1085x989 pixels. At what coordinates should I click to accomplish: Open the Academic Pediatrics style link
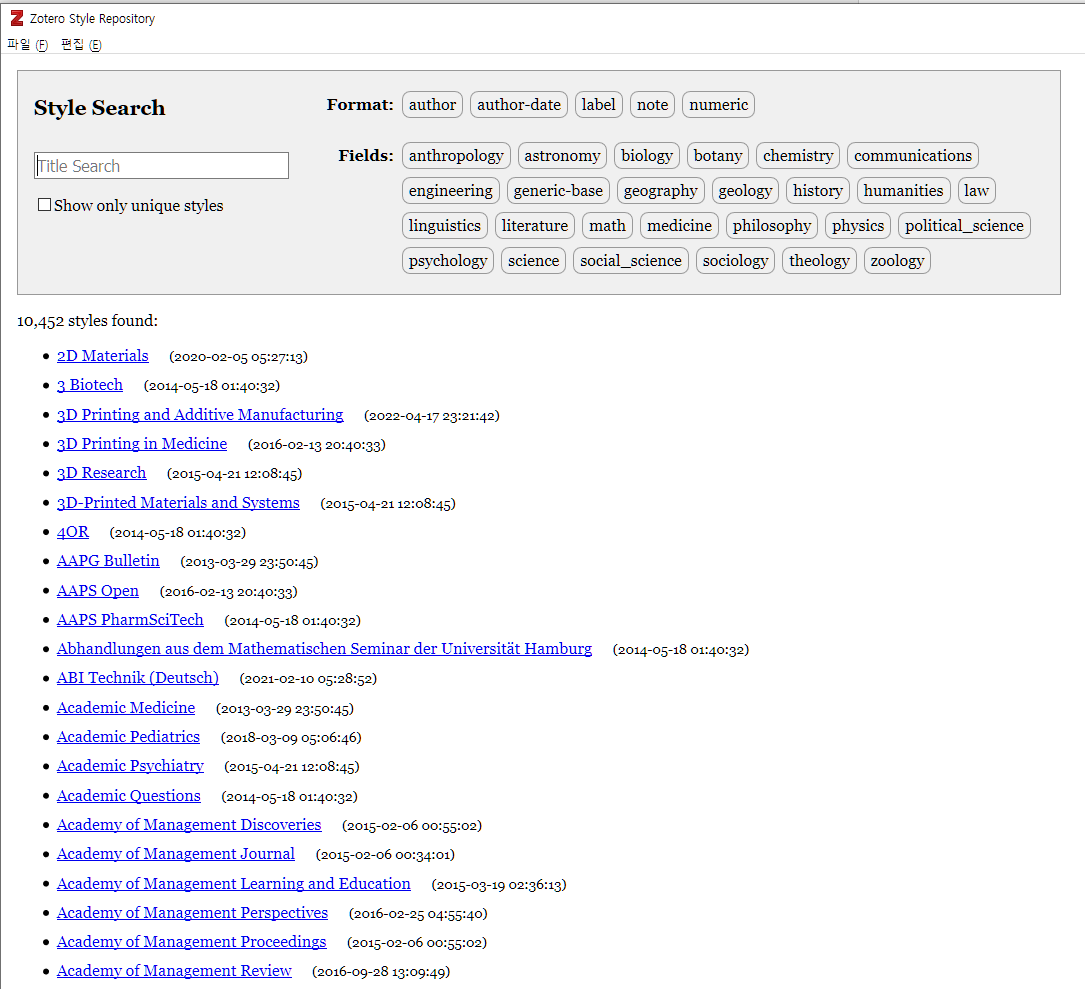(128, 736)
